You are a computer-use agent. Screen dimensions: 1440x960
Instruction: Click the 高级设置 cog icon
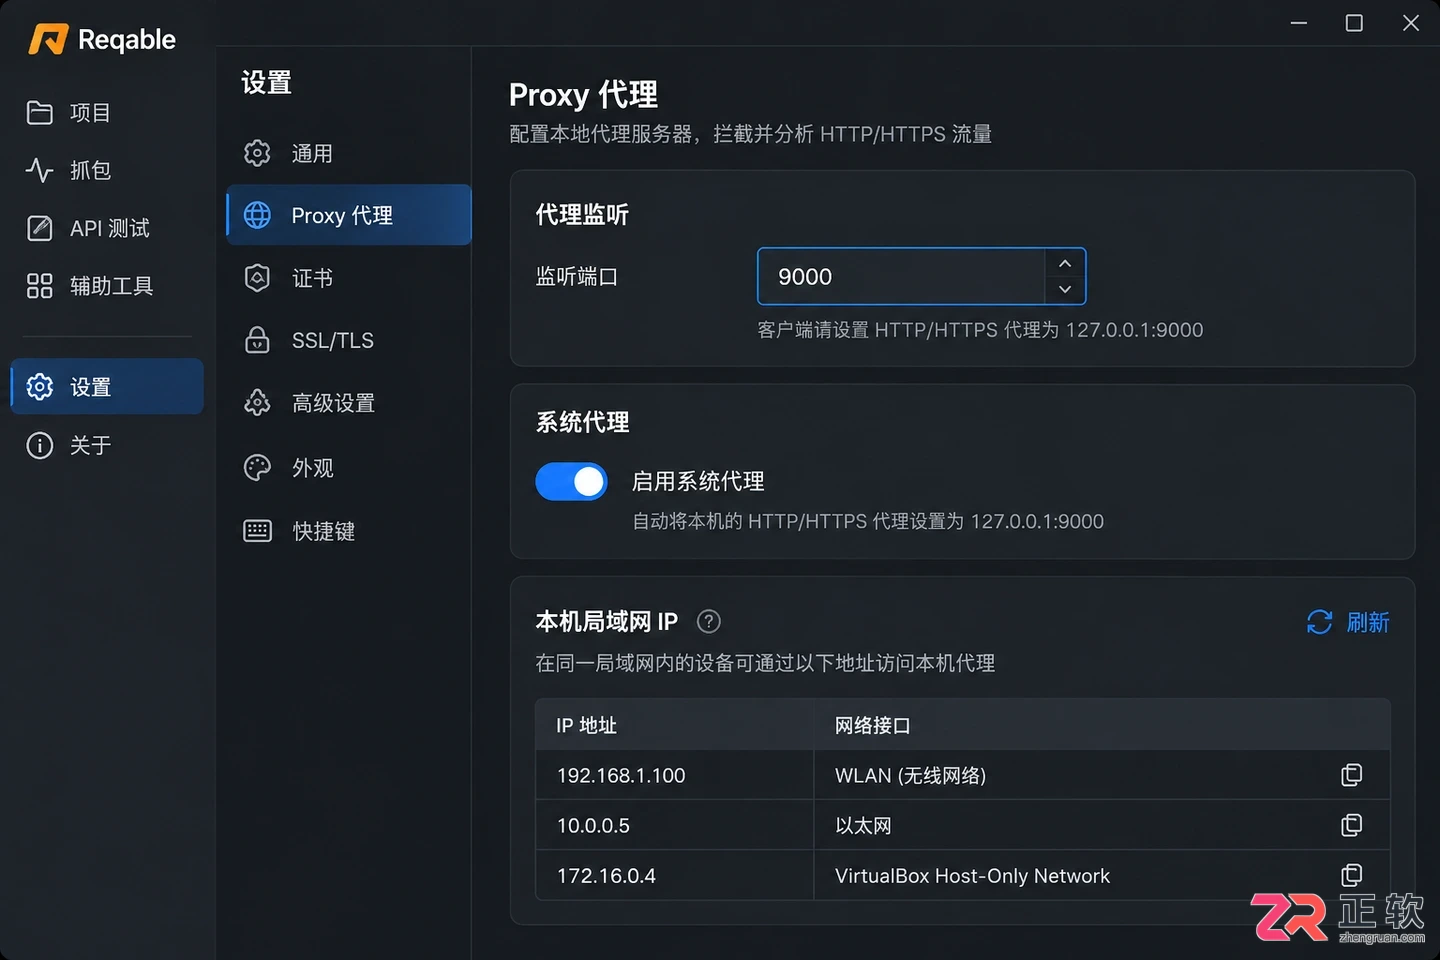coord(258,403)
